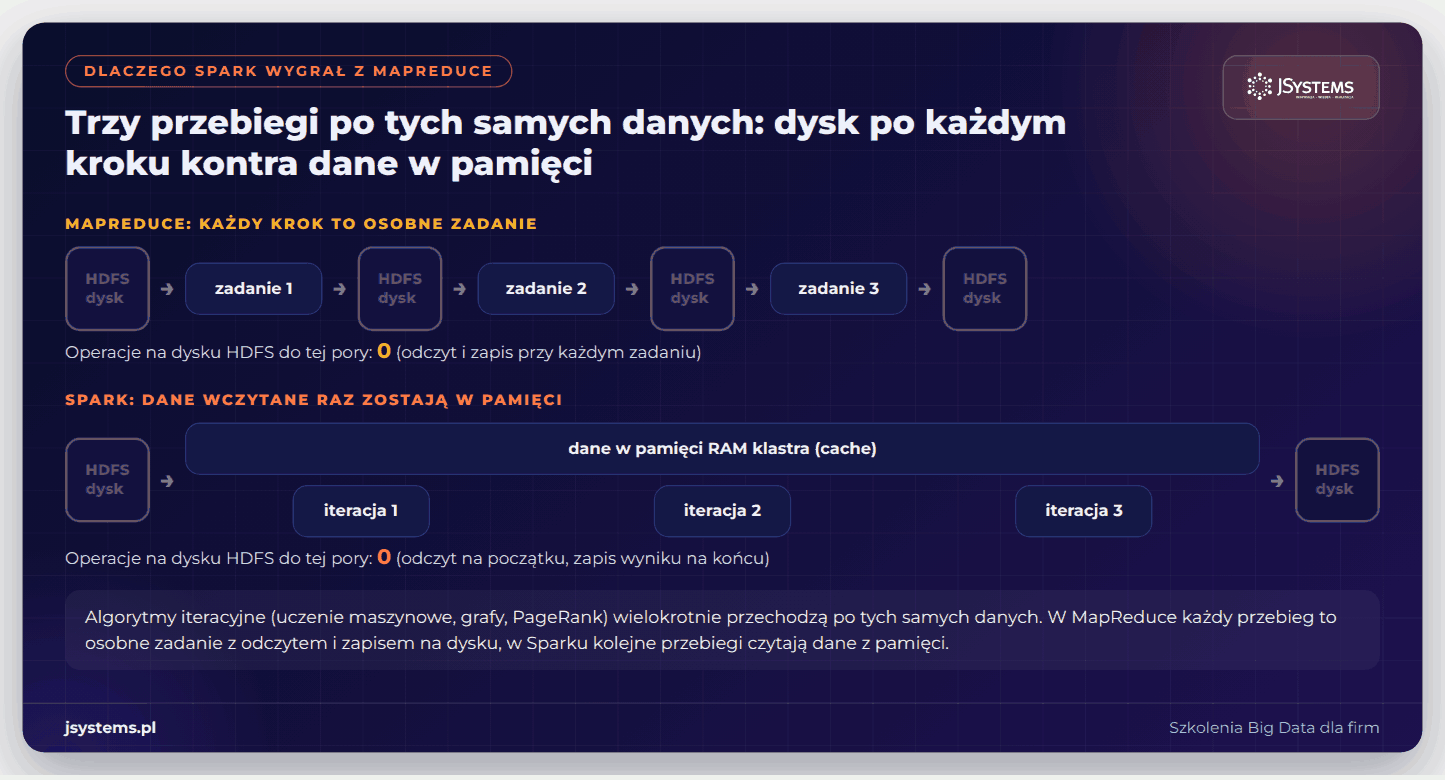Click the slide title 'Trzy przebiegi po tych samych danych'

566,142
